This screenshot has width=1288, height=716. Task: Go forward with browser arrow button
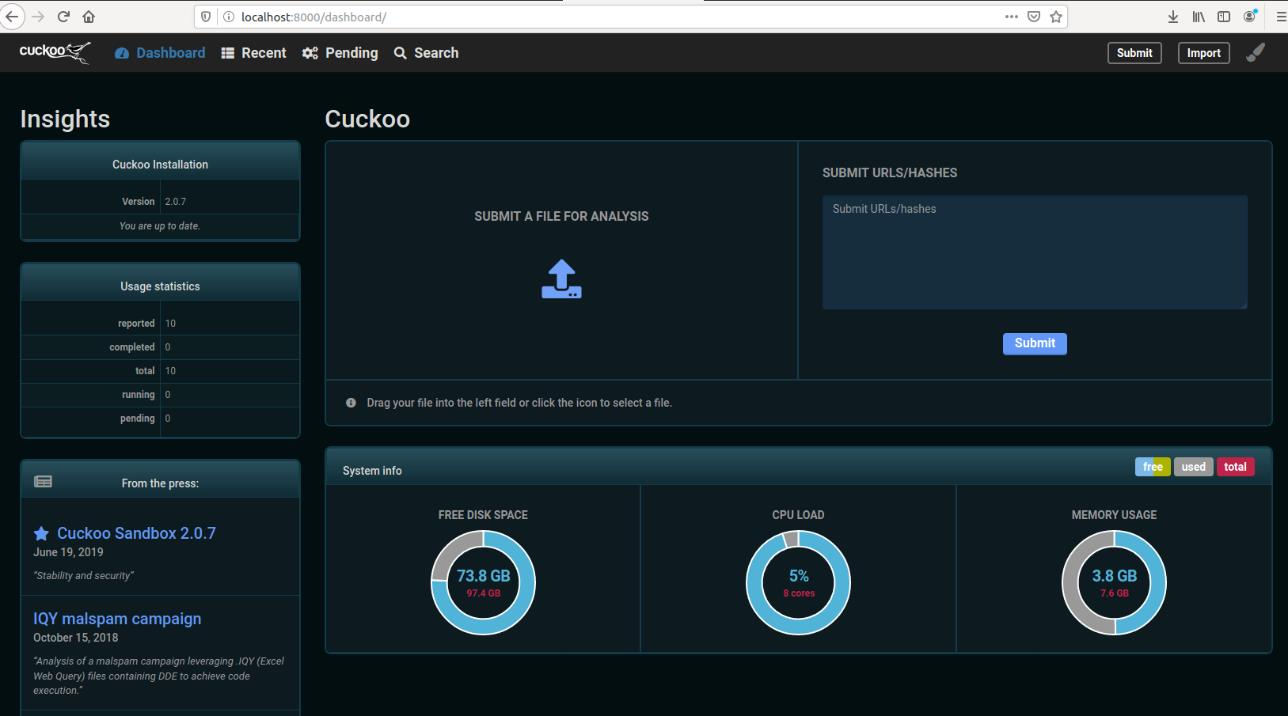point(38,16)
